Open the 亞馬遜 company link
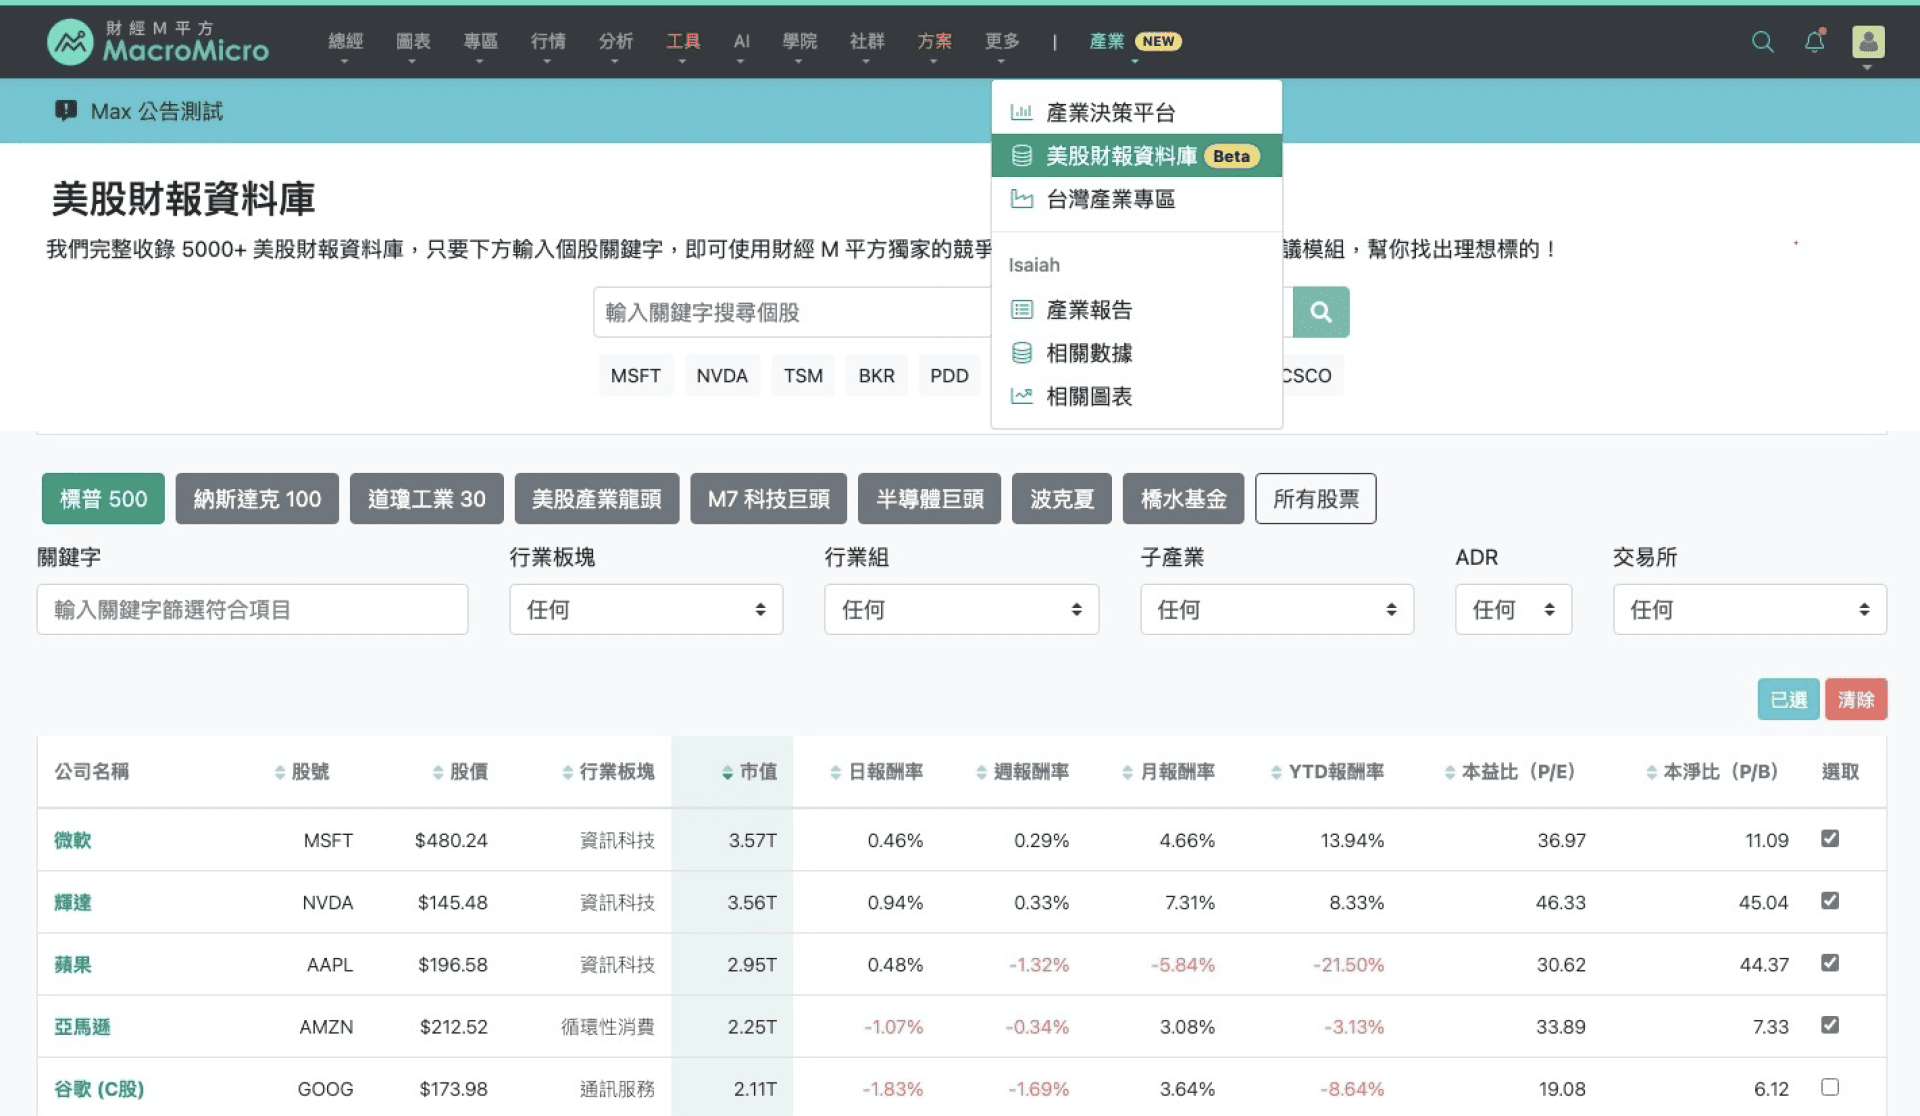Image resolution: width=1920 pixels, height=1116 pixels. click(x=82, y=1026)
